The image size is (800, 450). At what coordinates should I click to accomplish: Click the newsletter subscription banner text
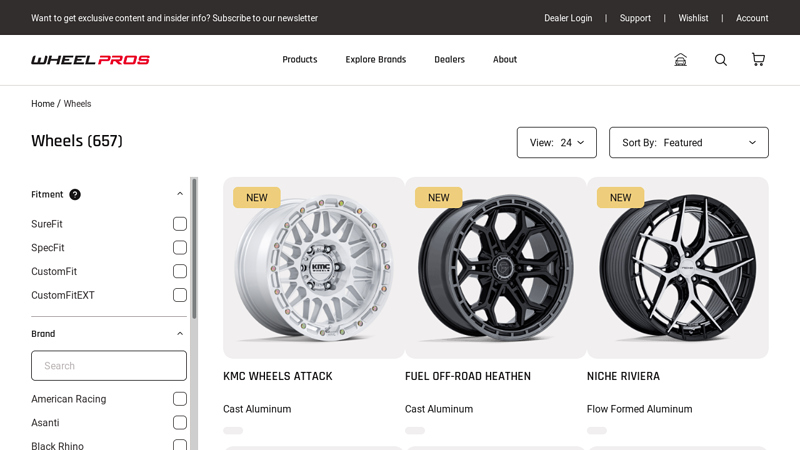coord(174,18)
